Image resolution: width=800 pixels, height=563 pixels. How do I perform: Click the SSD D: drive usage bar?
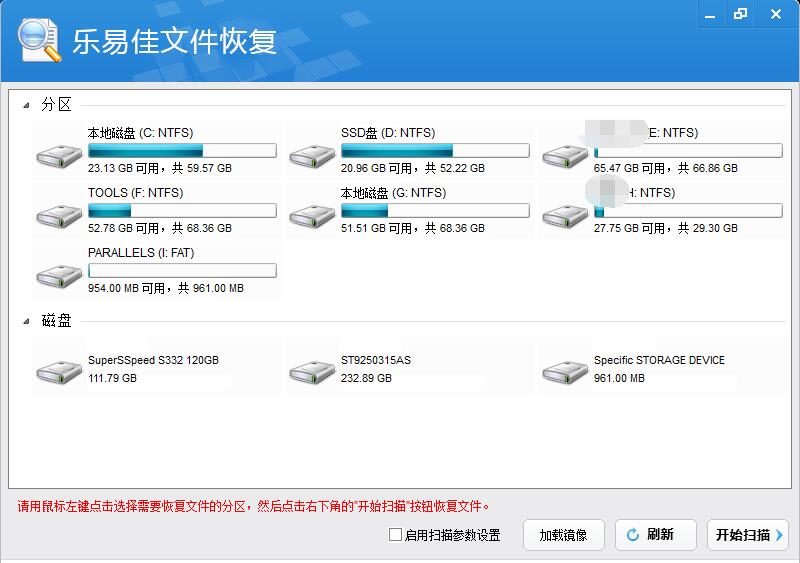tap(435, 151)
